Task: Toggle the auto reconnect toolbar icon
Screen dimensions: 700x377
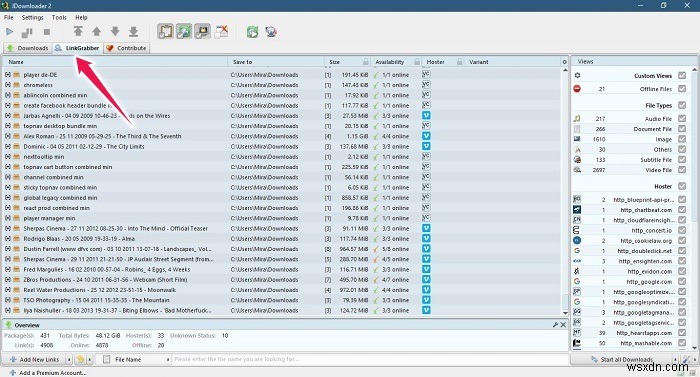Action: coord(184,32)
